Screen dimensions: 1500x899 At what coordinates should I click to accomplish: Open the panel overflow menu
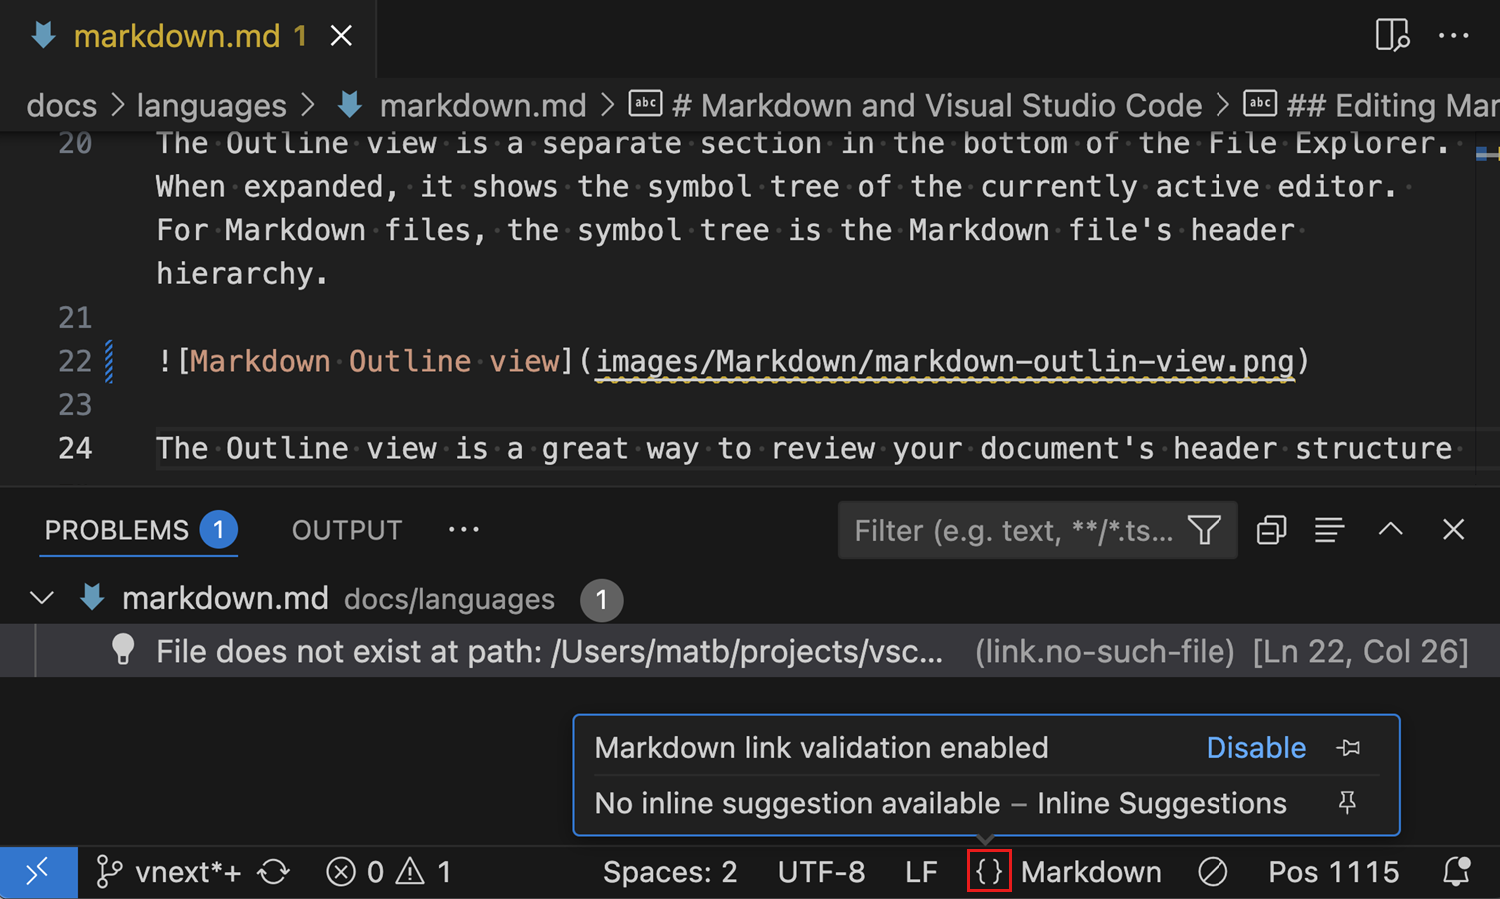463,528
